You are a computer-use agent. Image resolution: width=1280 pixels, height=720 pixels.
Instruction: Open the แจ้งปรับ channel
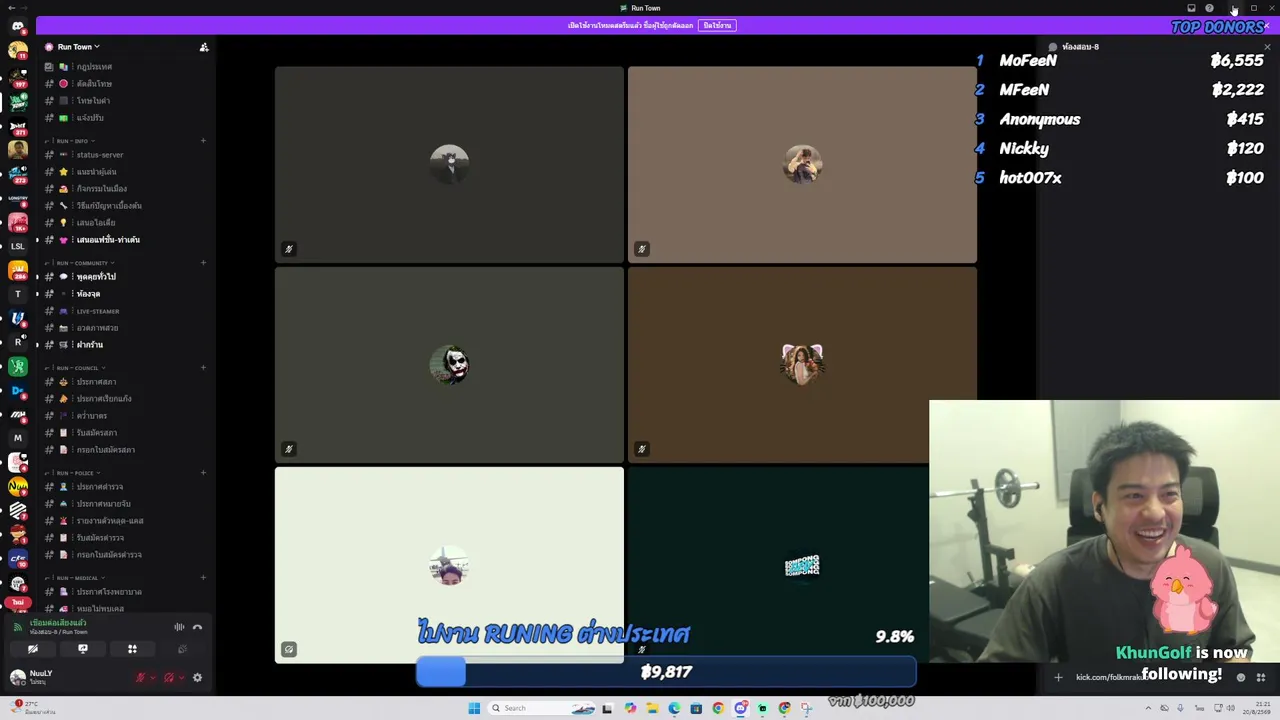124,118
